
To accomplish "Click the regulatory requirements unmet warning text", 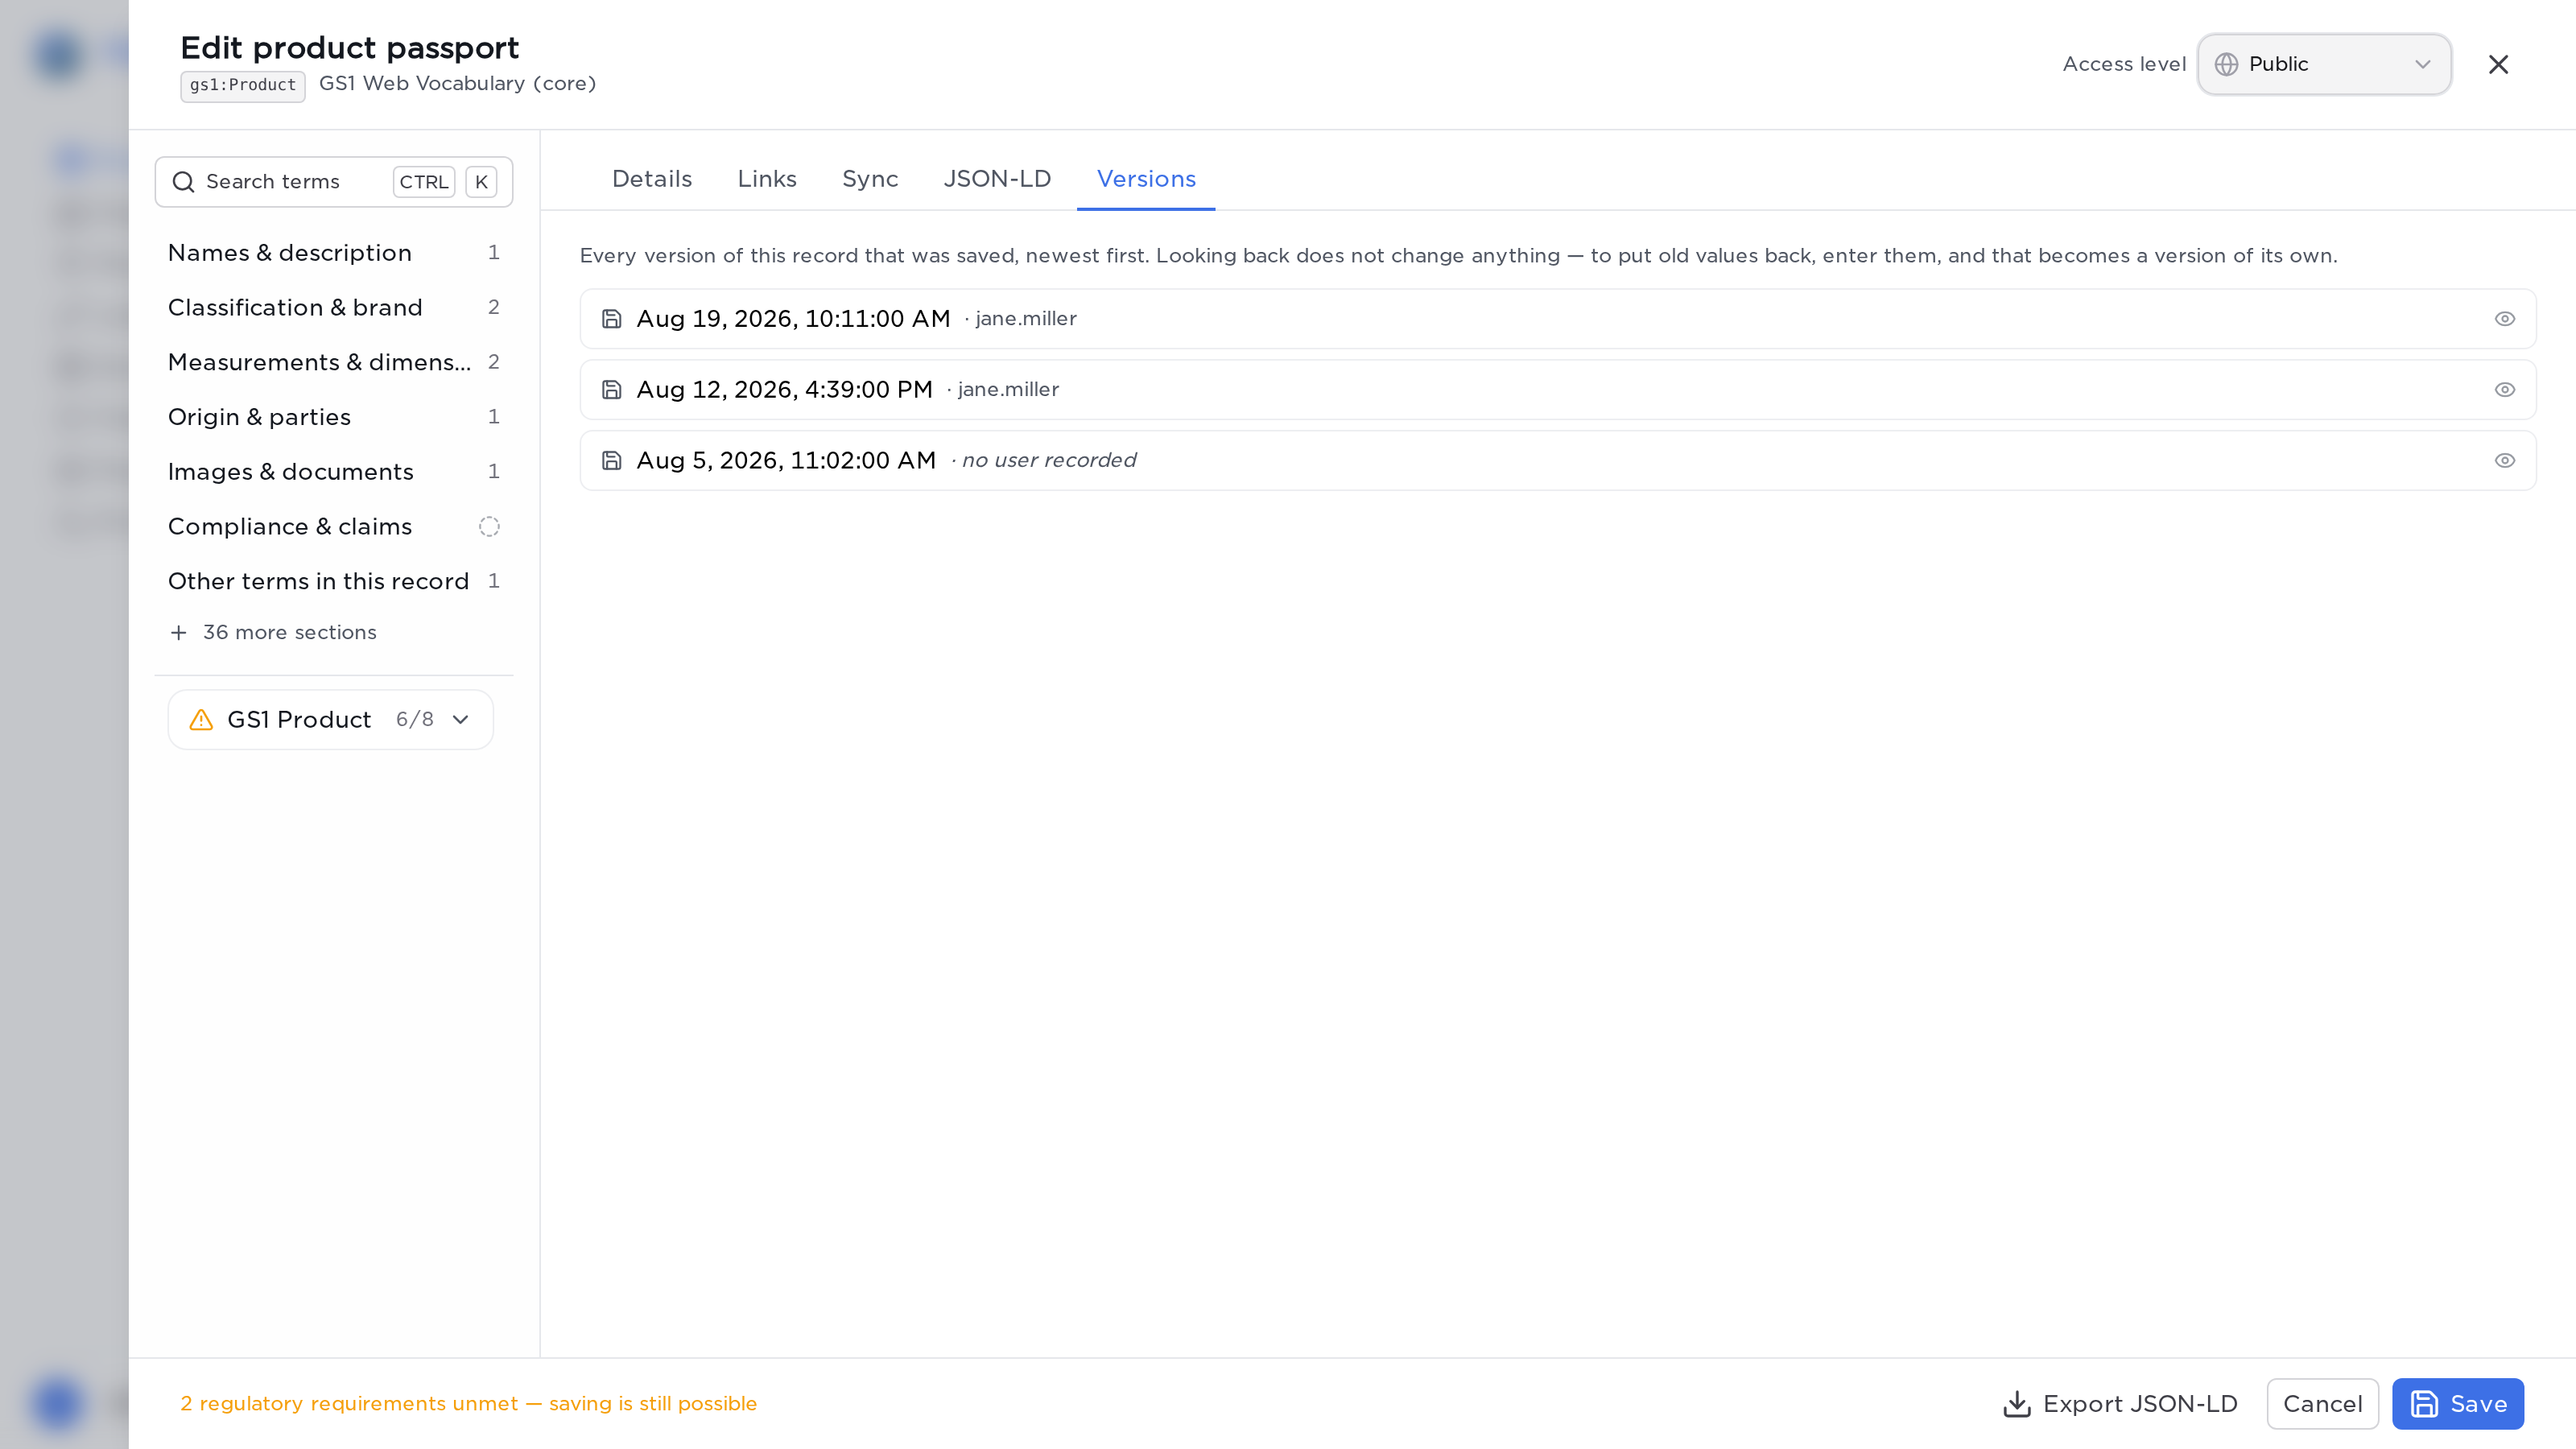I will 468,1404.
